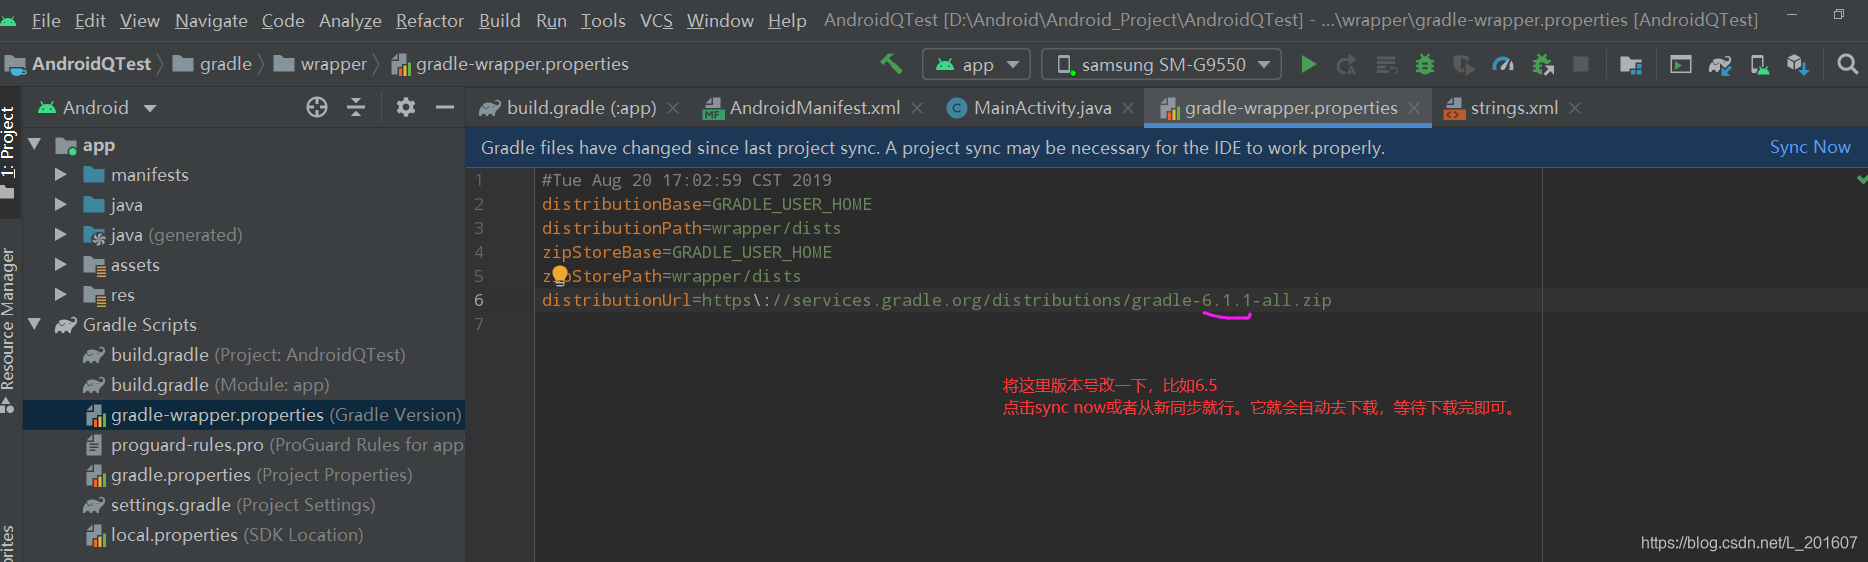Expand the res folder
The image size is (1868, 562).
(x=60, y=294)
